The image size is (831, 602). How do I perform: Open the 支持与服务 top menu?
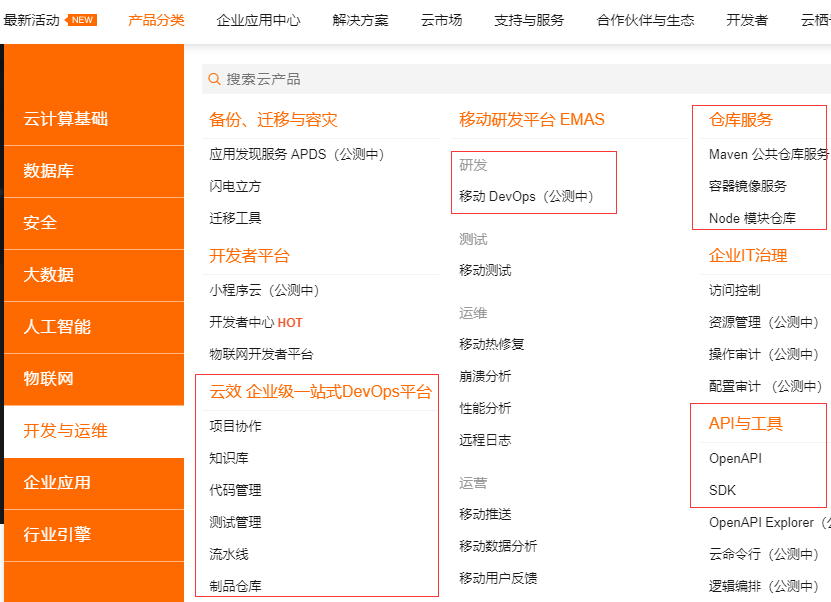[529, 20]
